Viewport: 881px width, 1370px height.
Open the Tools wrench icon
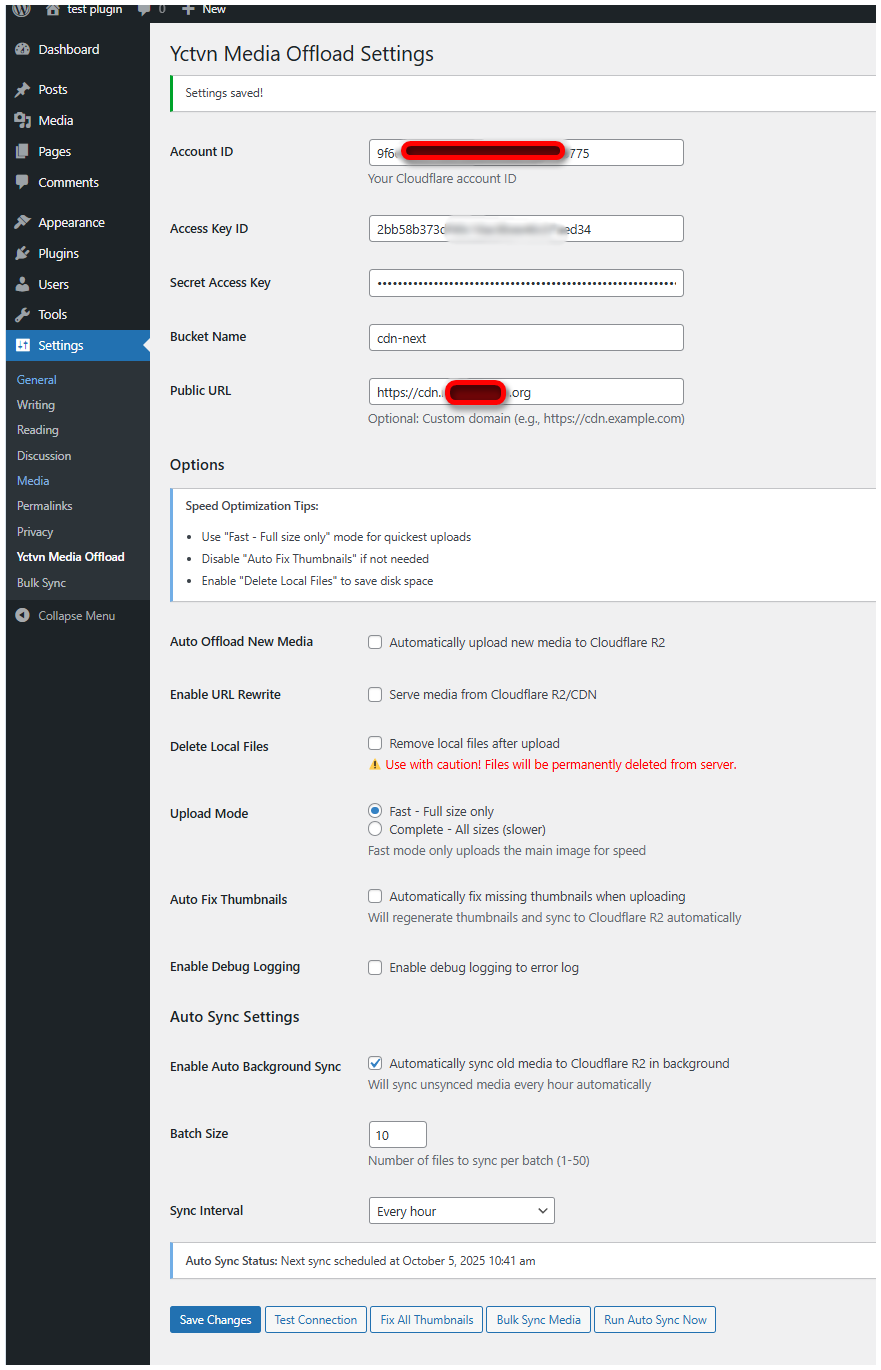point(23,314)
